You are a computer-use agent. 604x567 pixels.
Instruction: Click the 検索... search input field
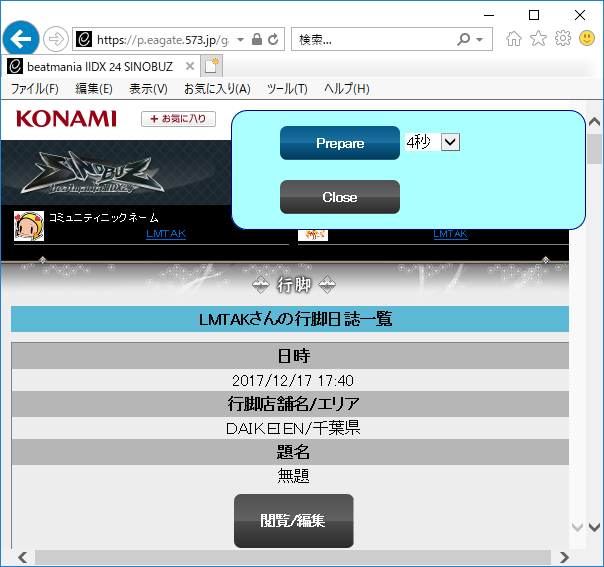[374, 39]
